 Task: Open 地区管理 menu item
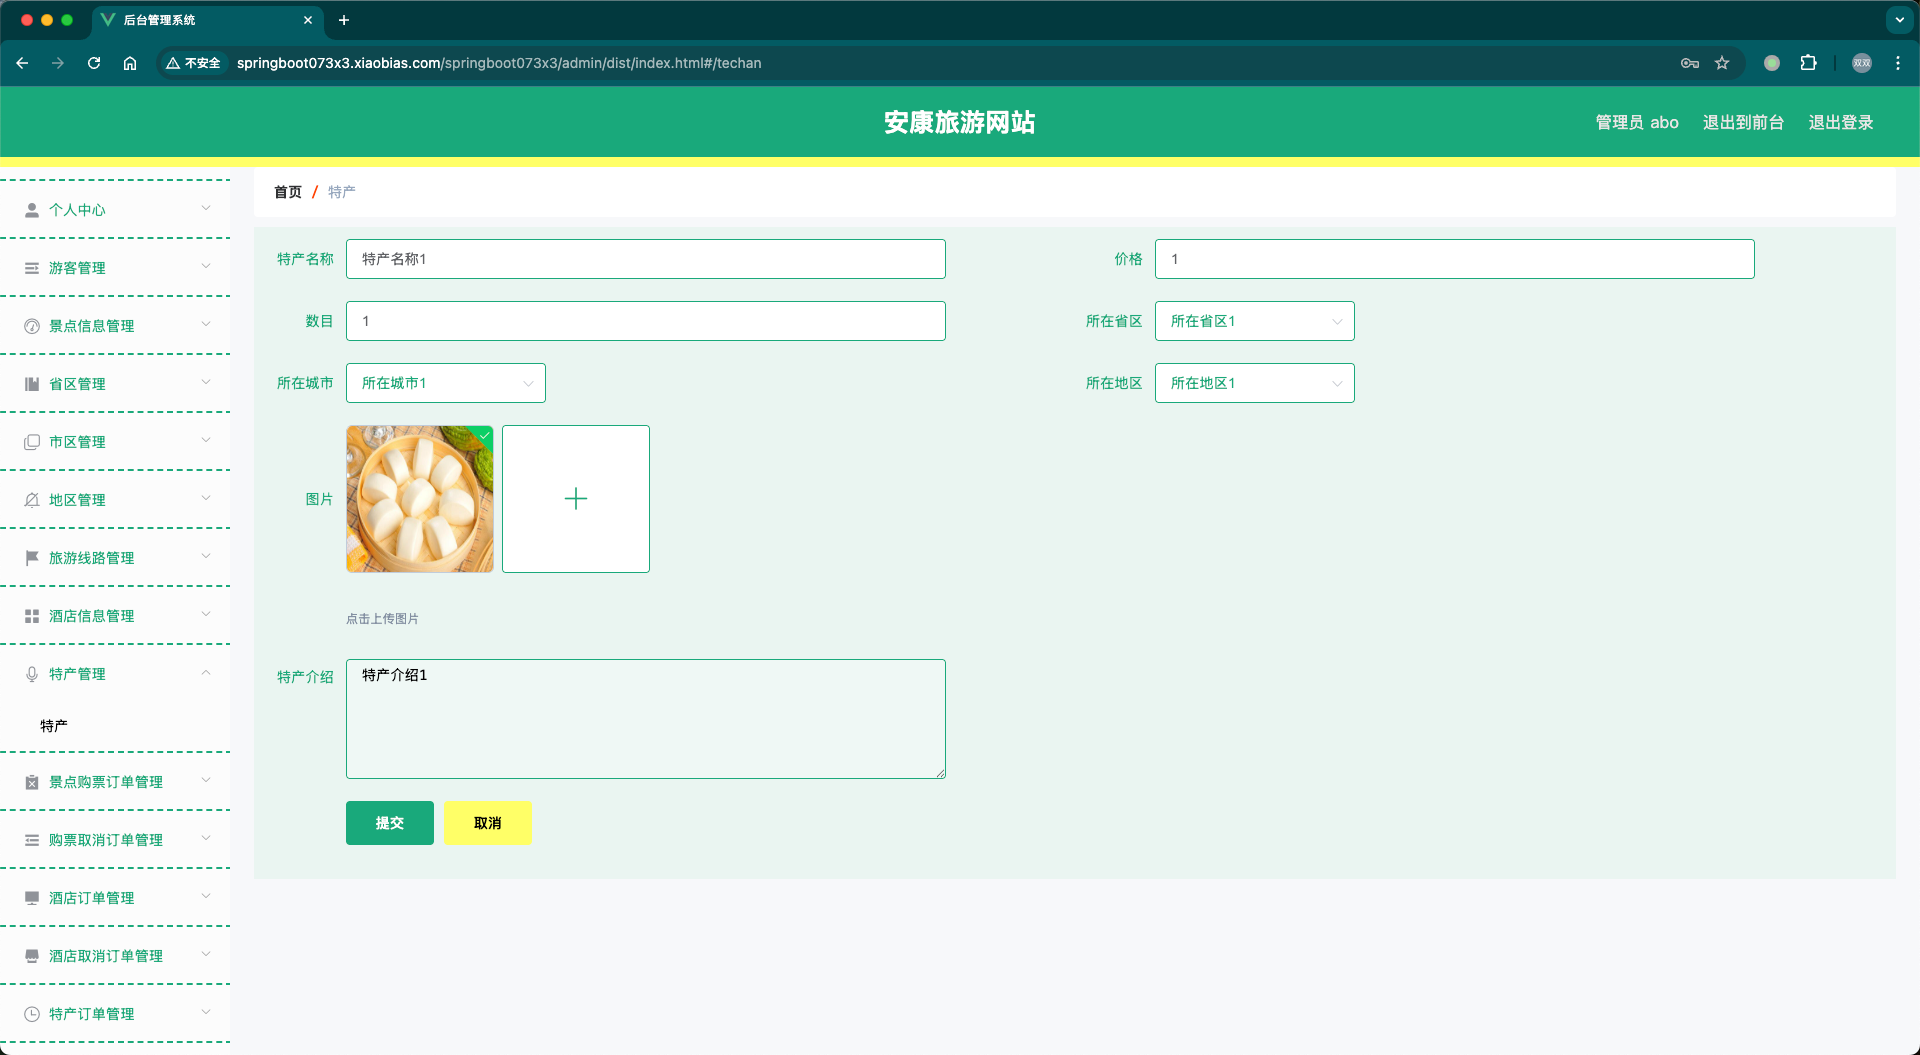[115, 500]
